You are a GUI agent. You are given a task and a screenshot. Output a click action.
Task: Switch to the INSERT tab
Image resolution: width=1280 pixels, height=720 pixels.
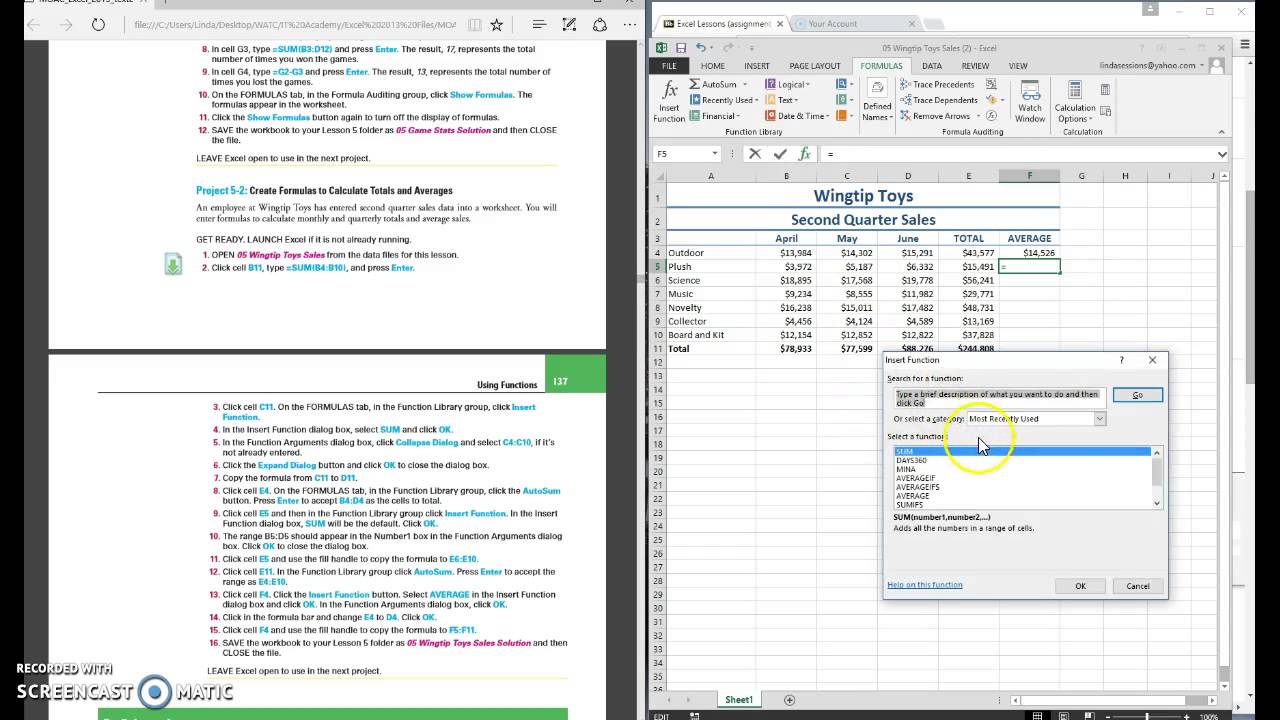tap(757, 66)
